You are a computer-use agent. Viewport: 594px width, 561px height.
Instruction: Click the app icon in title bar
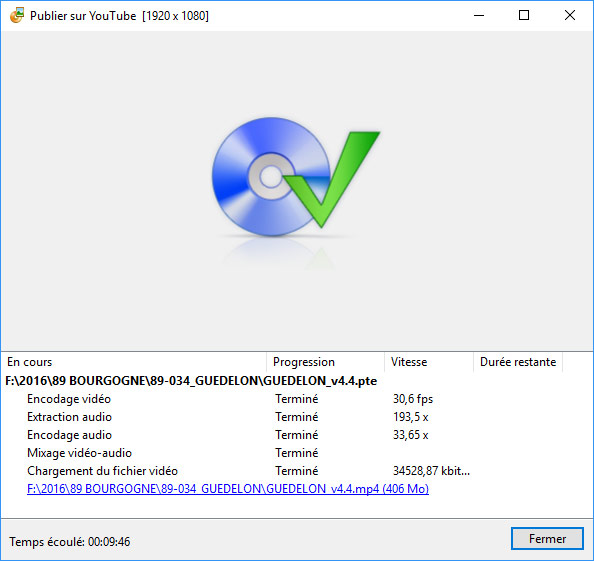click(17, 15)
